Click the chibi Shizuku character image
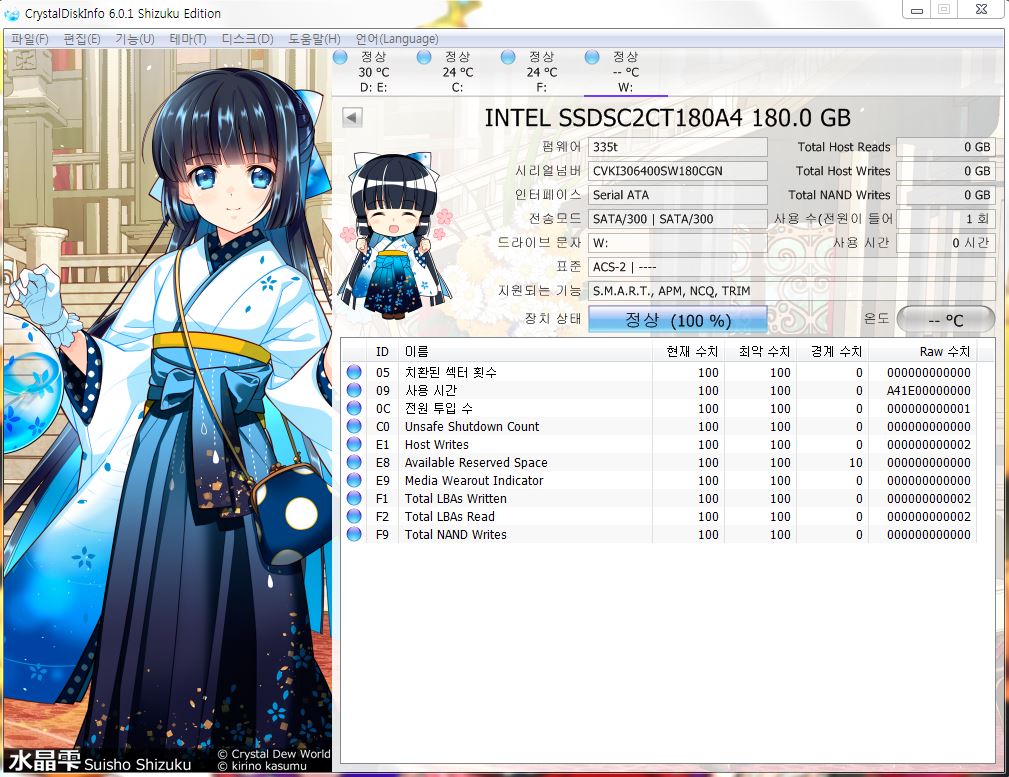Image resolution: width=1009 pixels, height=777 pixels. click(x=393, y=236)
